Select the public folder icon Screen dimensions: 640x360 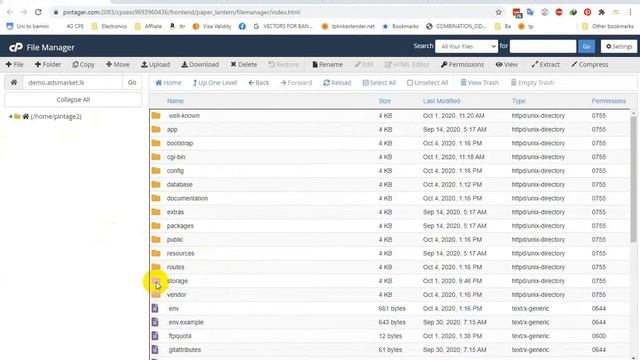[x=156, y=239]
